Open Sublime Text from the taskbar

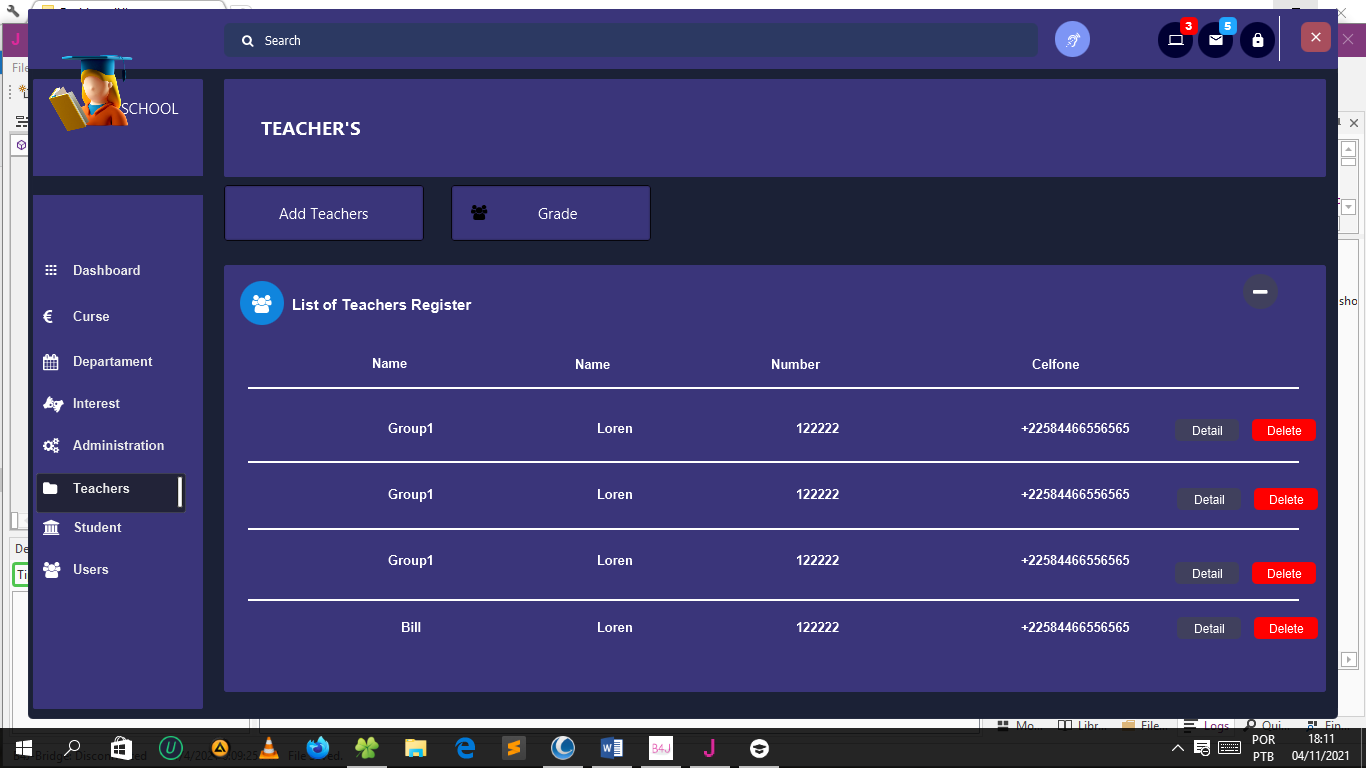(514, 748)
